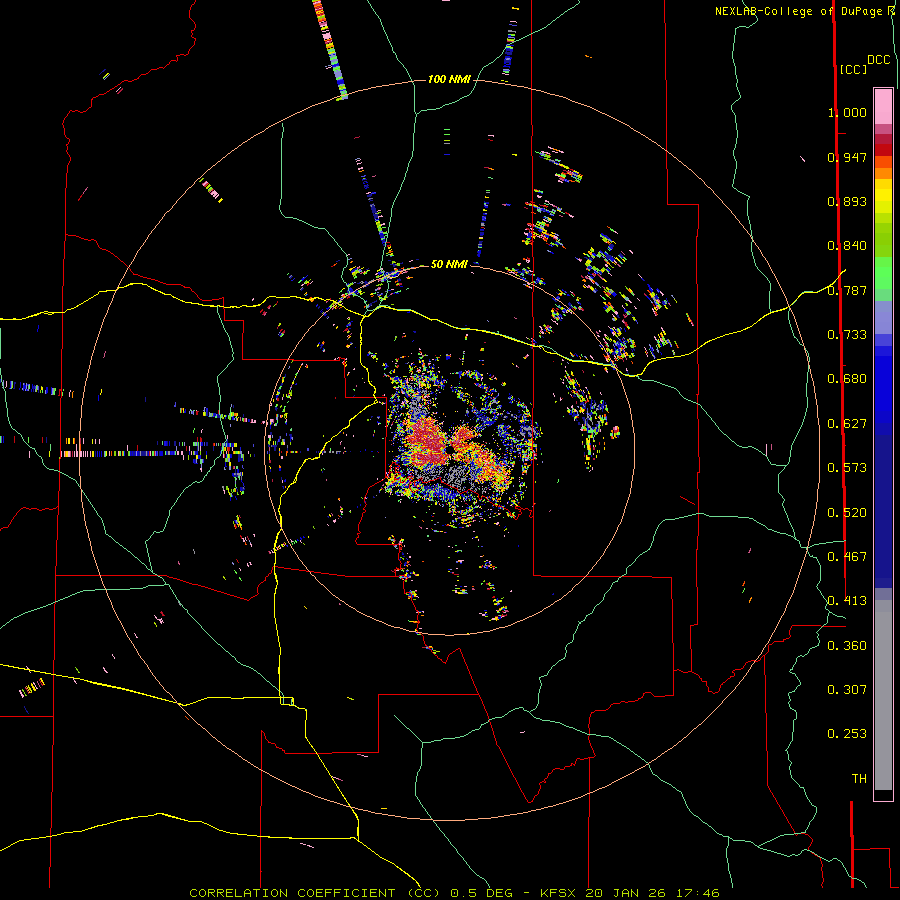Click the 0.573 legend value
The image size is (900, 900).
pos(847,468)
